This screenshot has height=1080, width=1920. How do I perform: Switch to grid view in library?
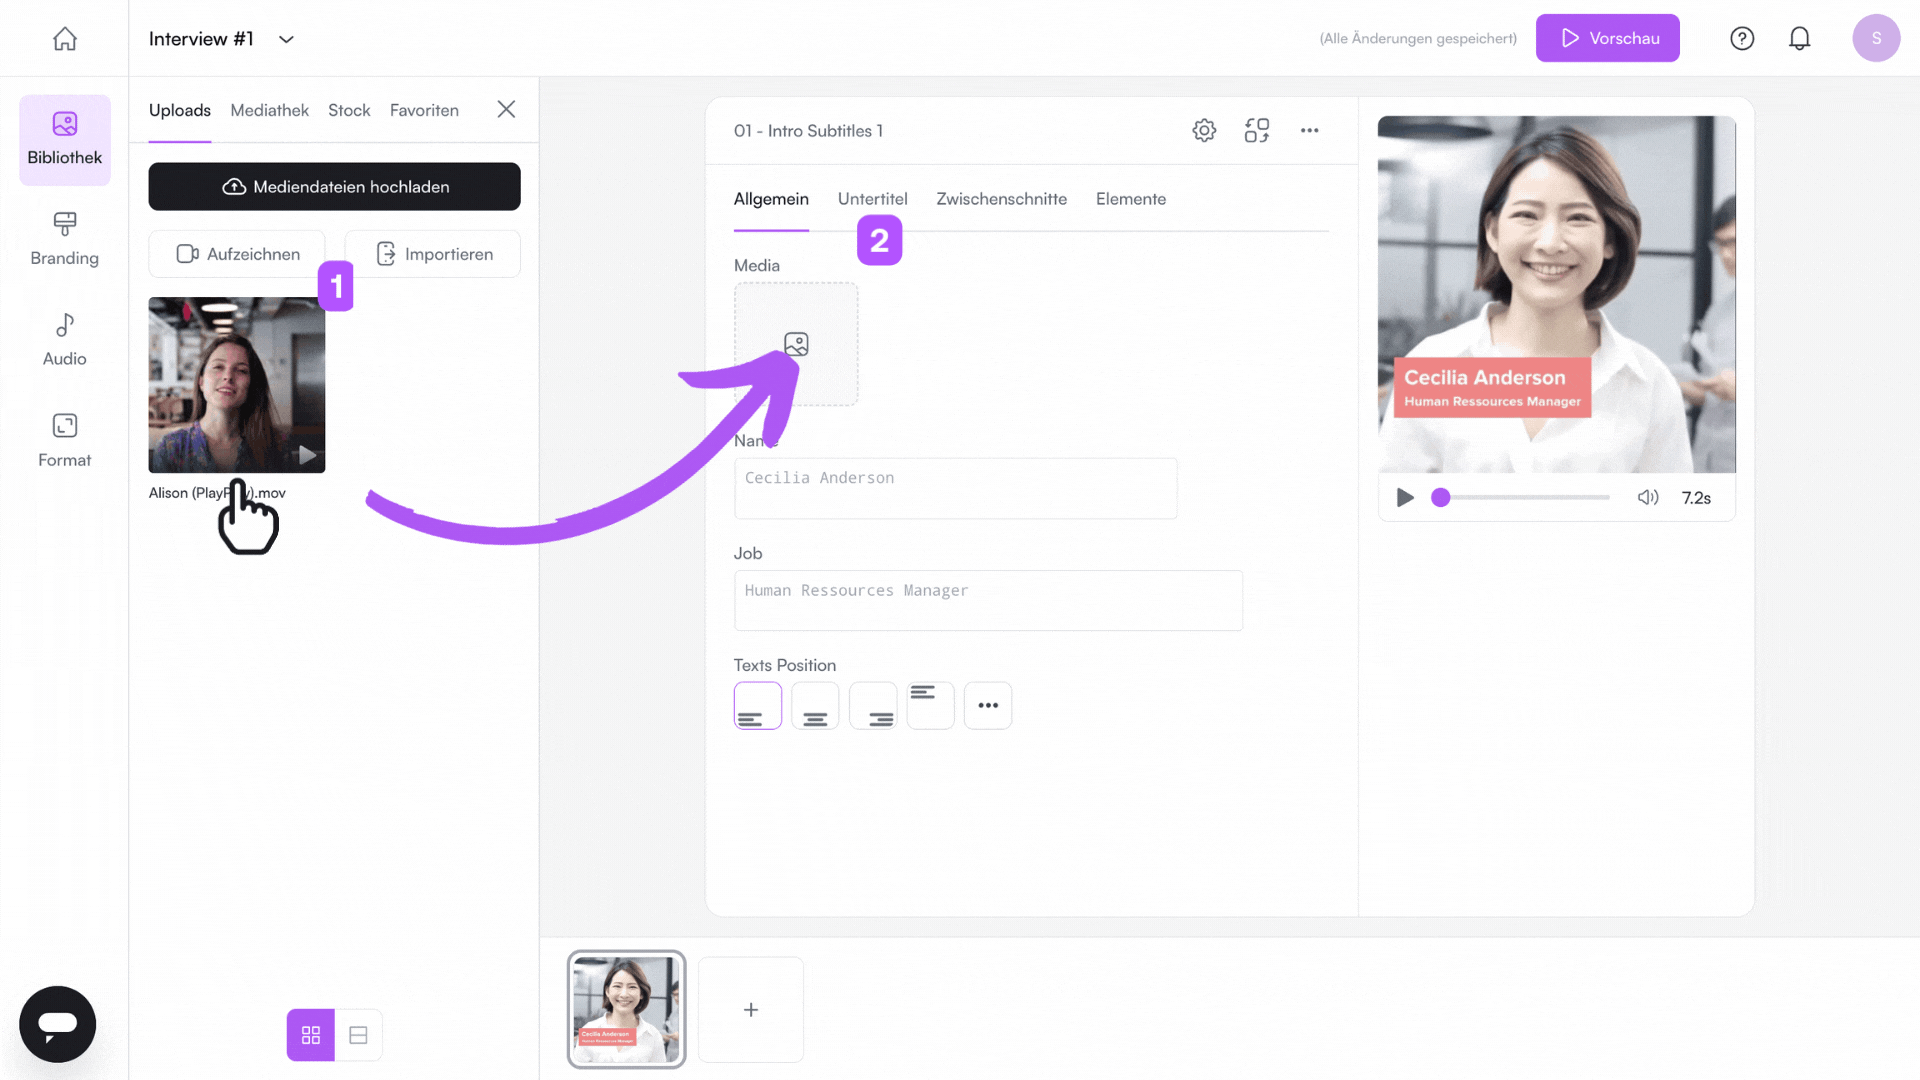tap(311, 1035)
